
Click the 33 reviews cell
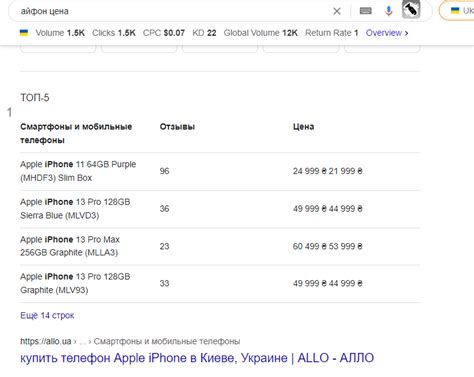coord(164,283)
